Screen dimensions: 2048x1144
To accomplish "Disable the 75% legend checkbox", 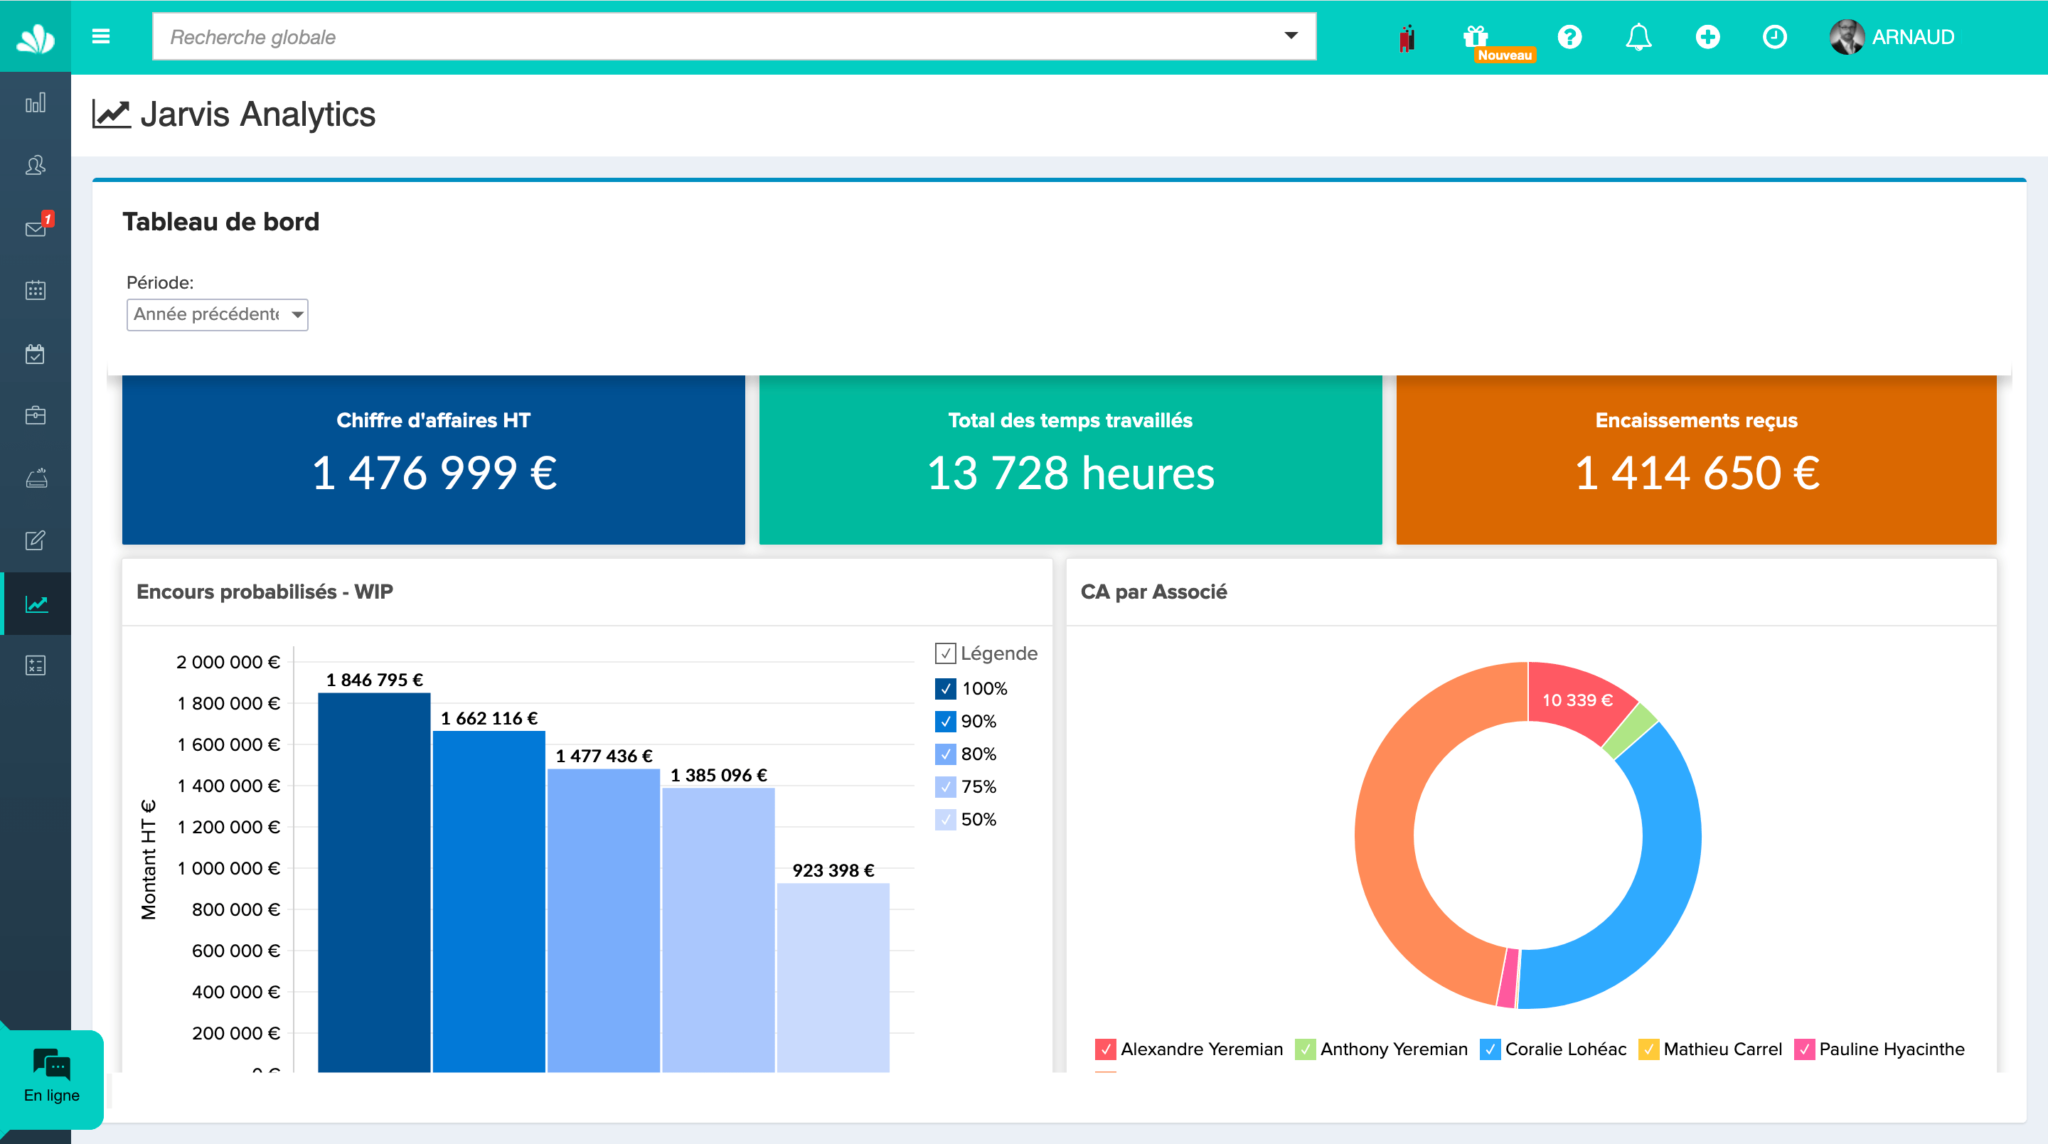I will click(944, 786).
